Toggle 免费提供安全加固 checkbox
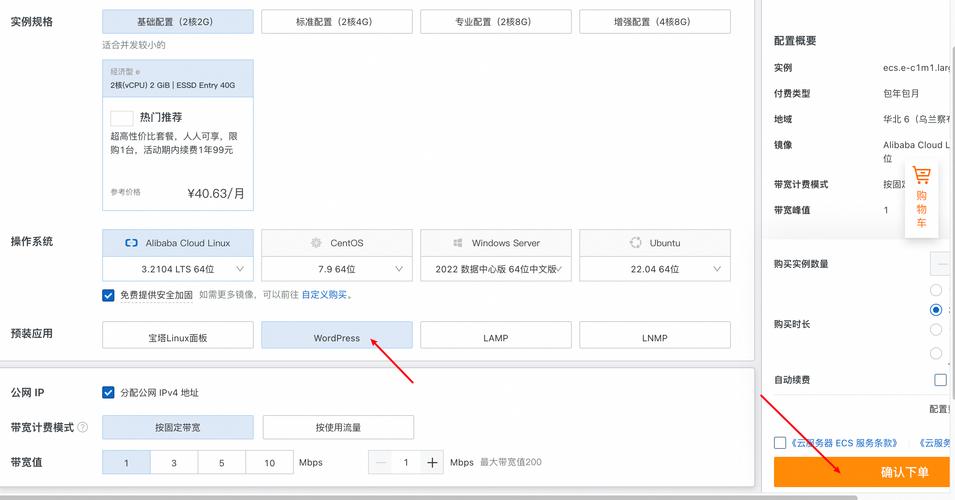 (108, 295)
